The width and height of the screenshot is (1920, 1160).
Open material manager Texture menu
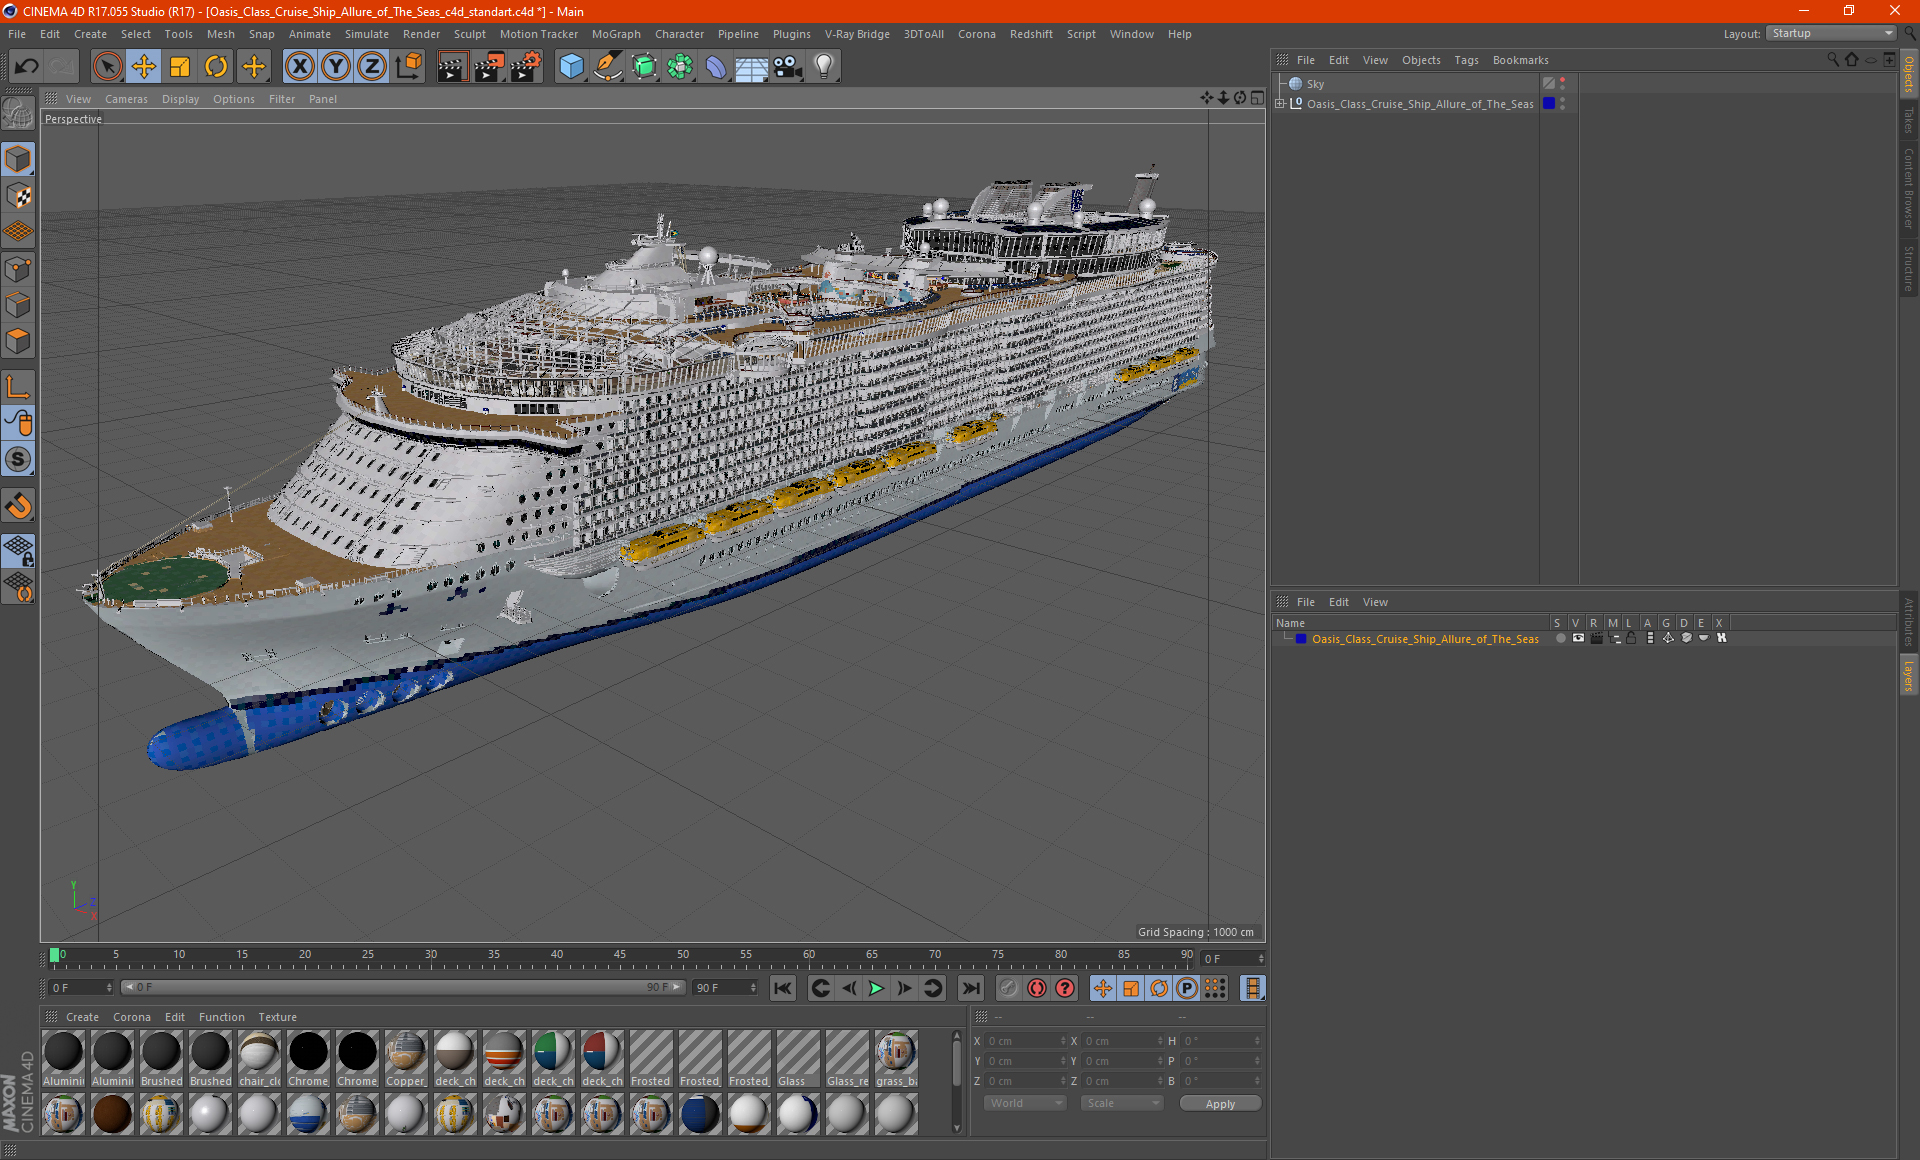tap(277, 1017)
